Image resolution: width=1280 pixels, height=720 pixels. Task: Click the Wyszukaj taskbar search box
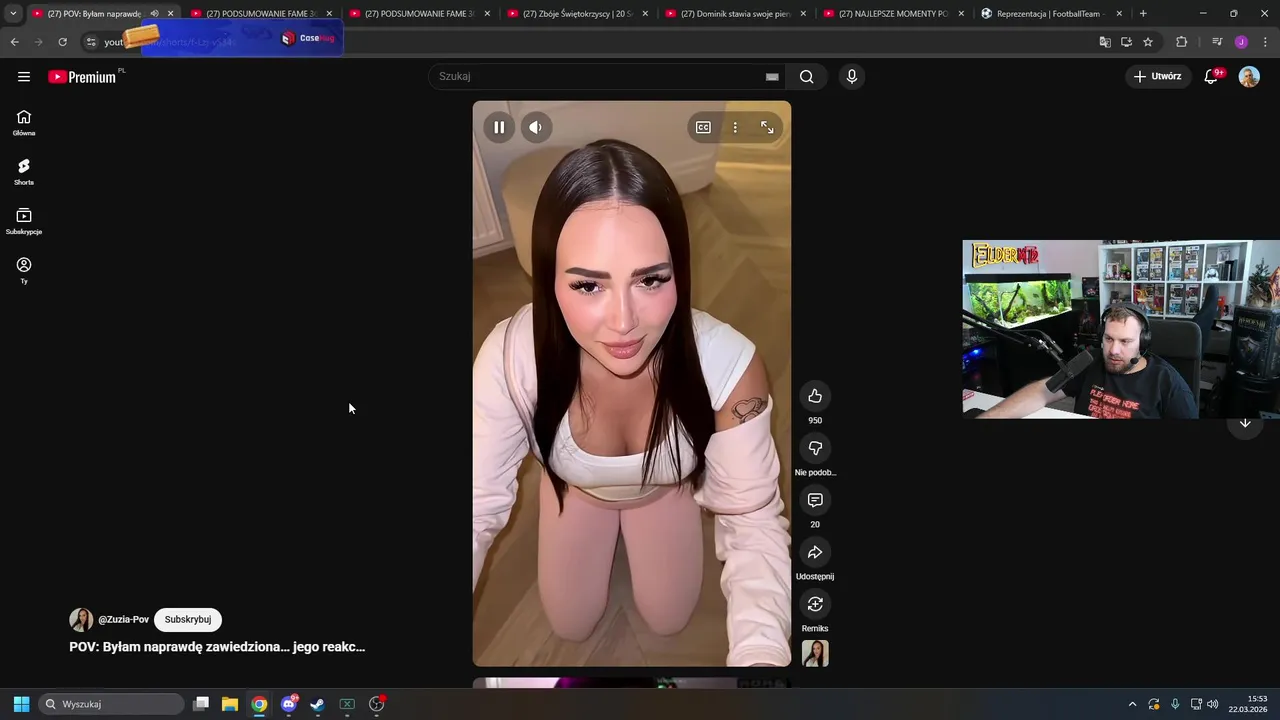112,704
